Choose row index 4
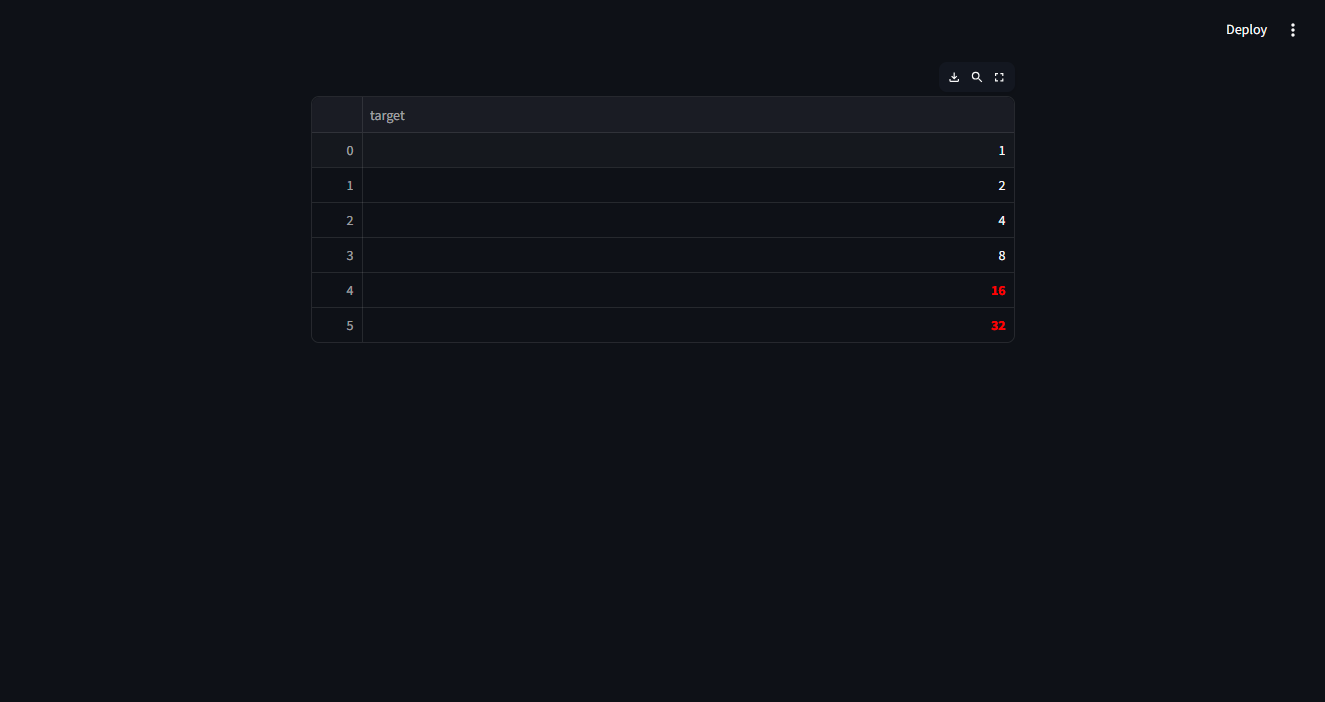Viewport: 1325px width, 702px height. (x=337, y=290)
